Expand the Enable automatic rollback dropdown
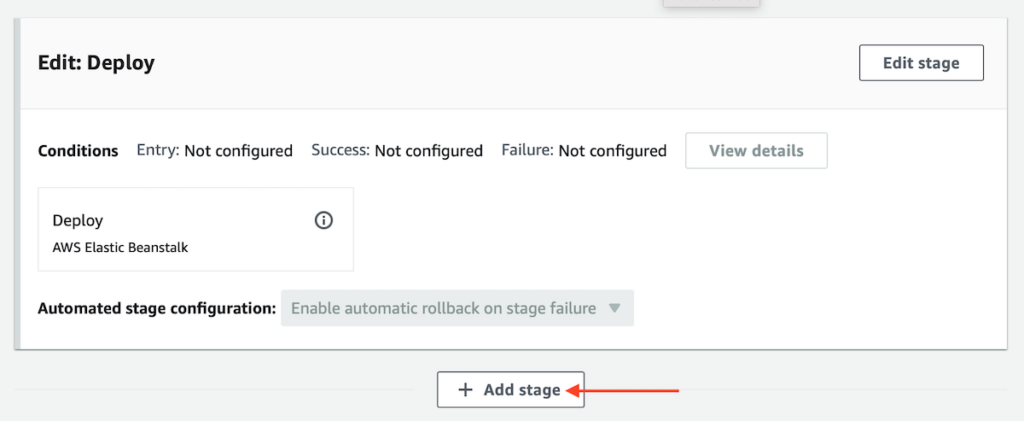 [457, 308]
